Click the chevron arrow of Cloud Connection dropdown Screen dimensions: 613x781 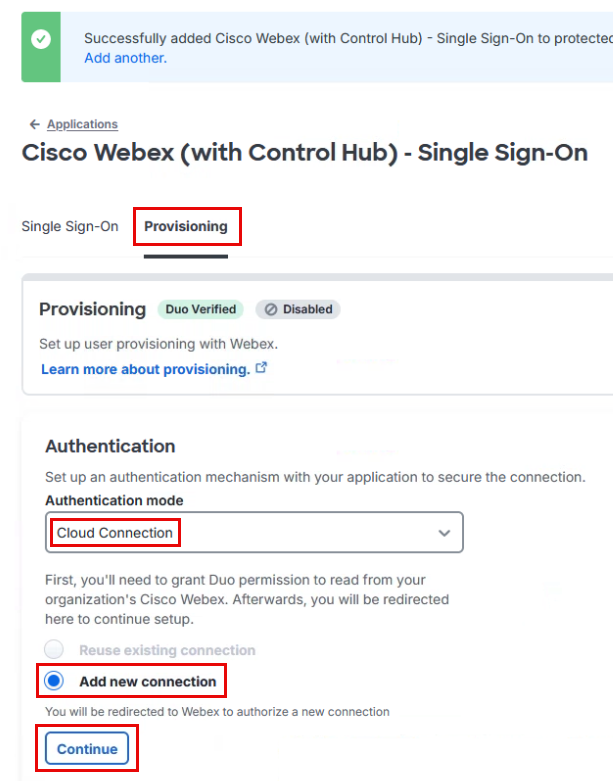point(444,533)
